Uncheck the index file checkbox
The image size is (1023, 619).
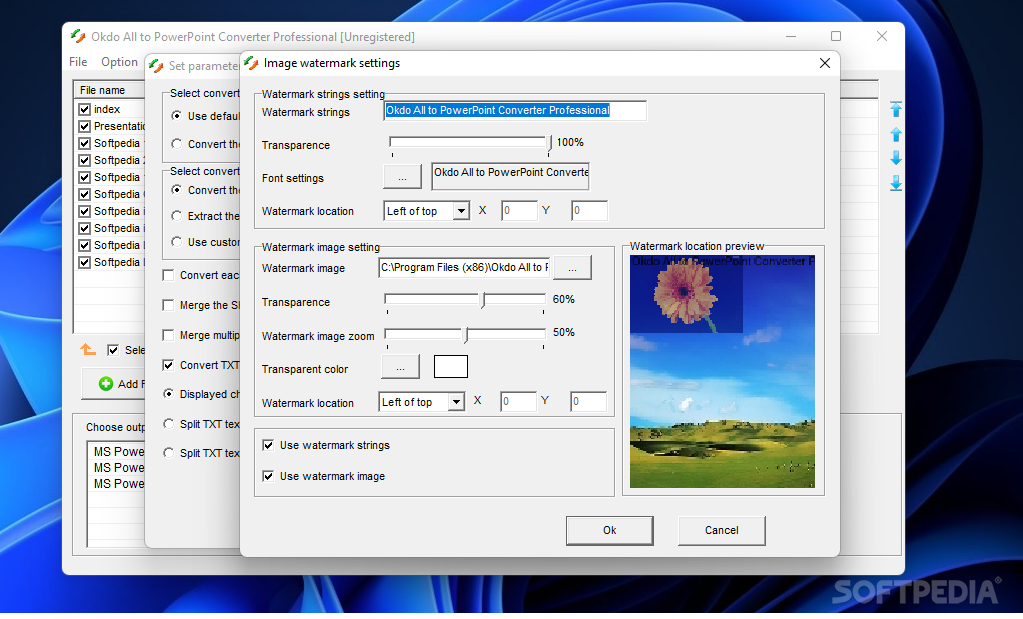(84, 109)
